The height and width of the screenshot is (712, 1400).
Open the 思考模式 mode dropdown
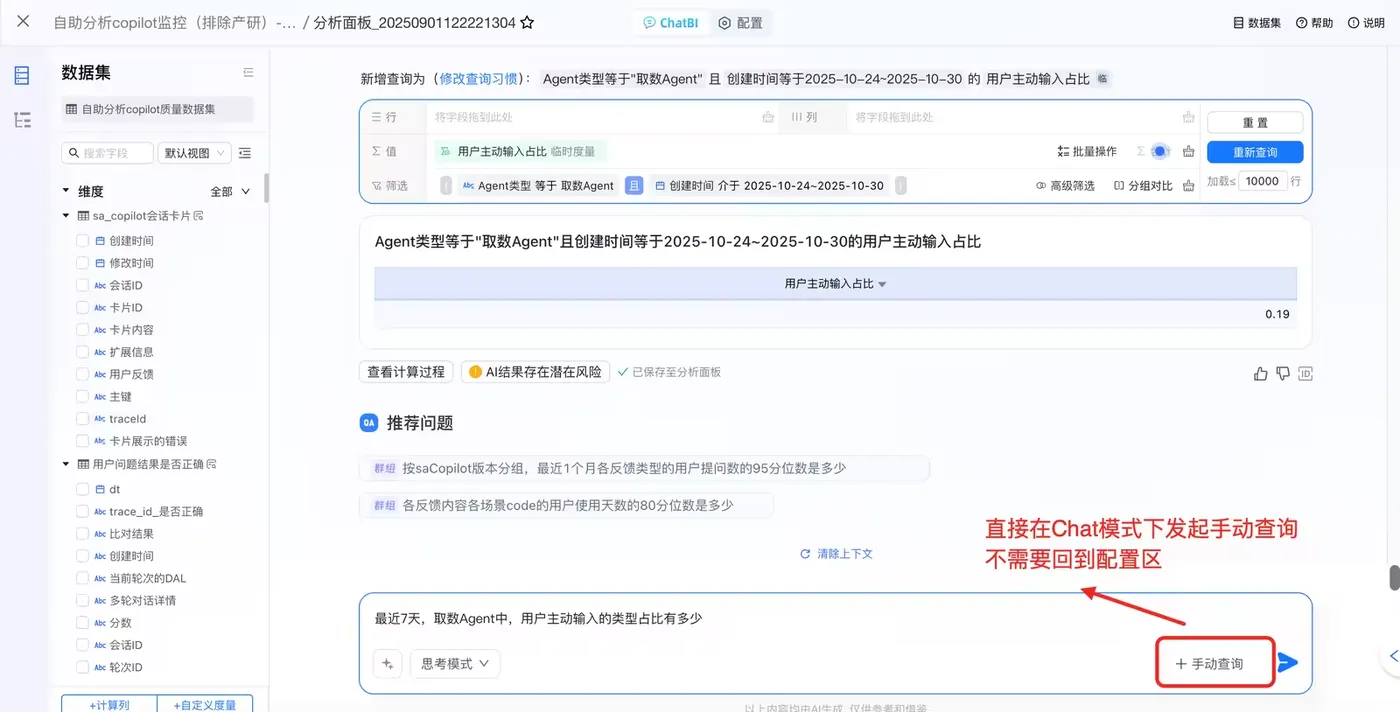(455, 664)
